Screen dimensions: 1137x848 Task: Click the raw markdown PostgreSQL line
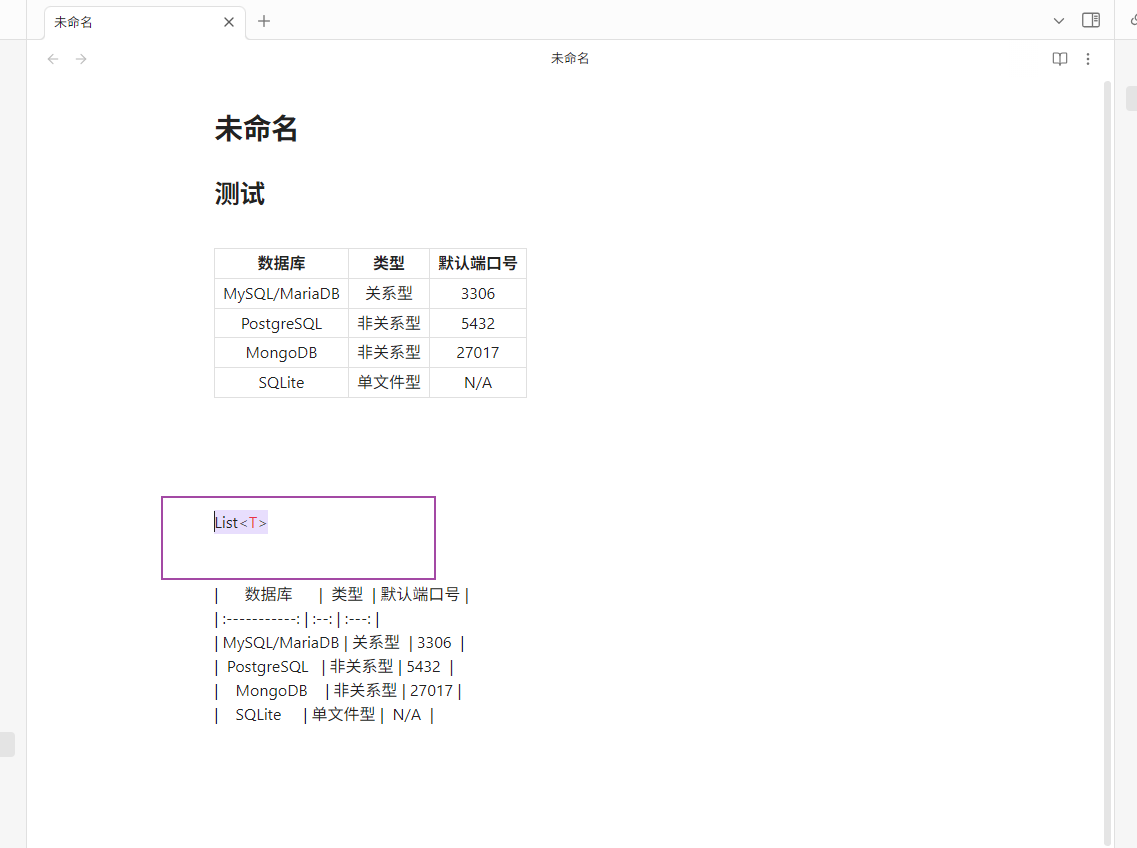pyautogui.click(x=334, y=667)
